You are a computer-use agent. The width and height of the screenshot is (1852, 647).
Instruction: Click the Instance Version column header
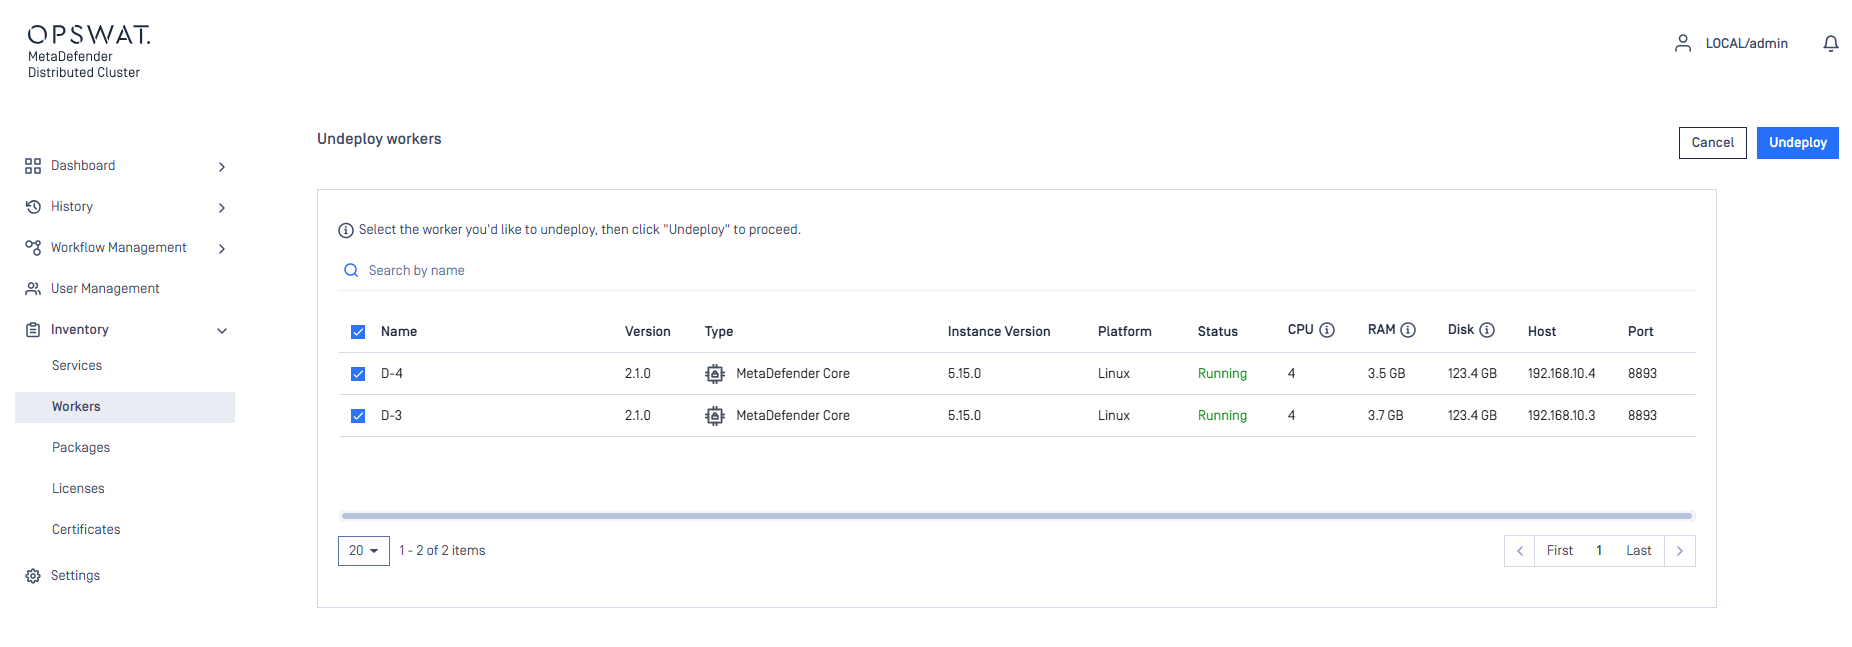click(999, 332)
